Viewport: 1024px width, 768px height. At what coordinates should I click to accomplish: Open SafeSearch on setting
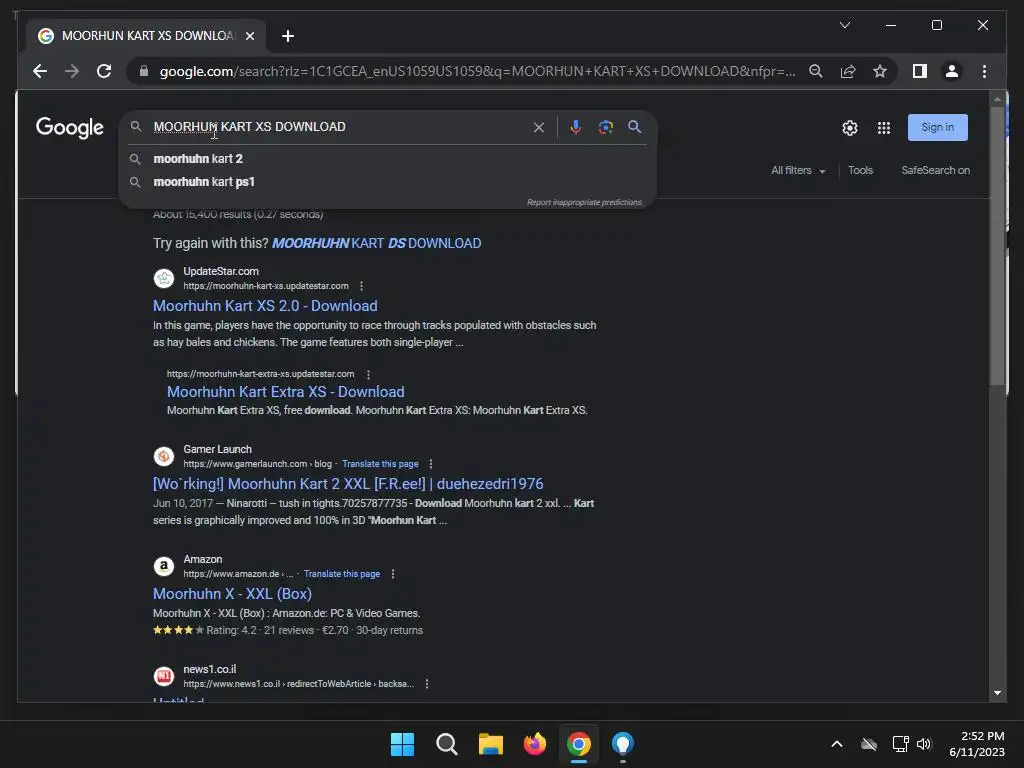(935, 170)
